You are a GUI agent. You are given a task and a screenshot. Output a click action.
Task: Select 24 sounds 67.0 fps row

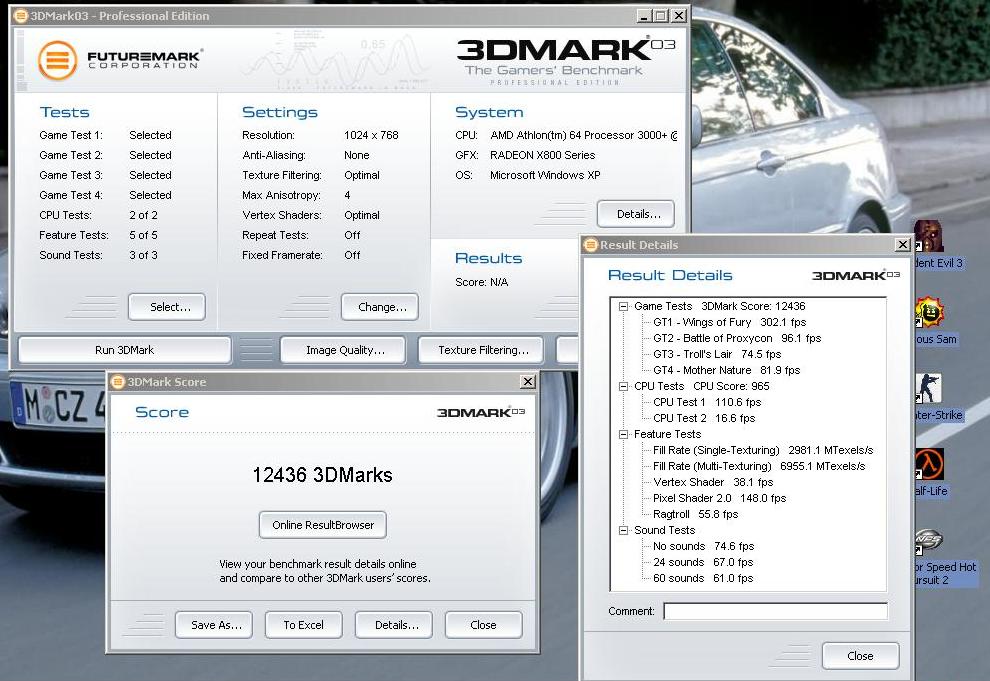click(x=703, y=562)
